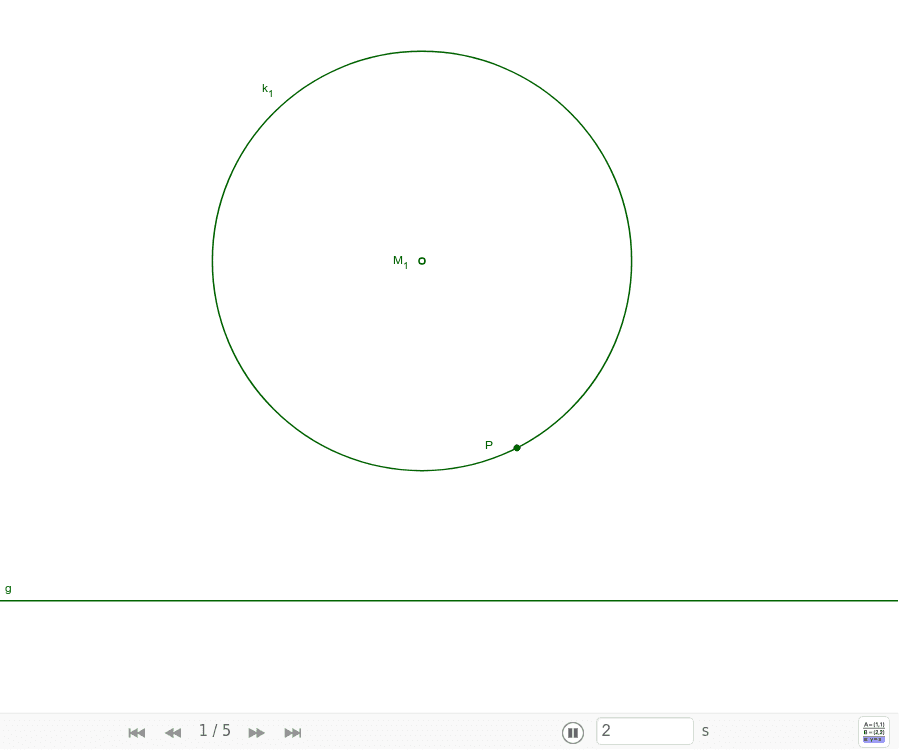
Task: Click the line label g
Action: [x=8, y=589]
